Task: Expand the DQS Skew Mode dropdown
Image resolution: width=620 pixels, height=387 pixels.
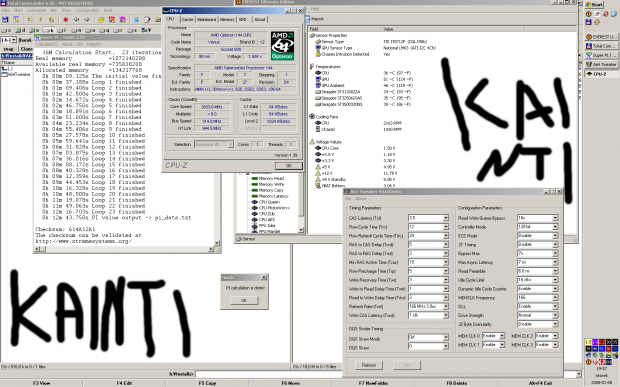Action: pos(446,337)
